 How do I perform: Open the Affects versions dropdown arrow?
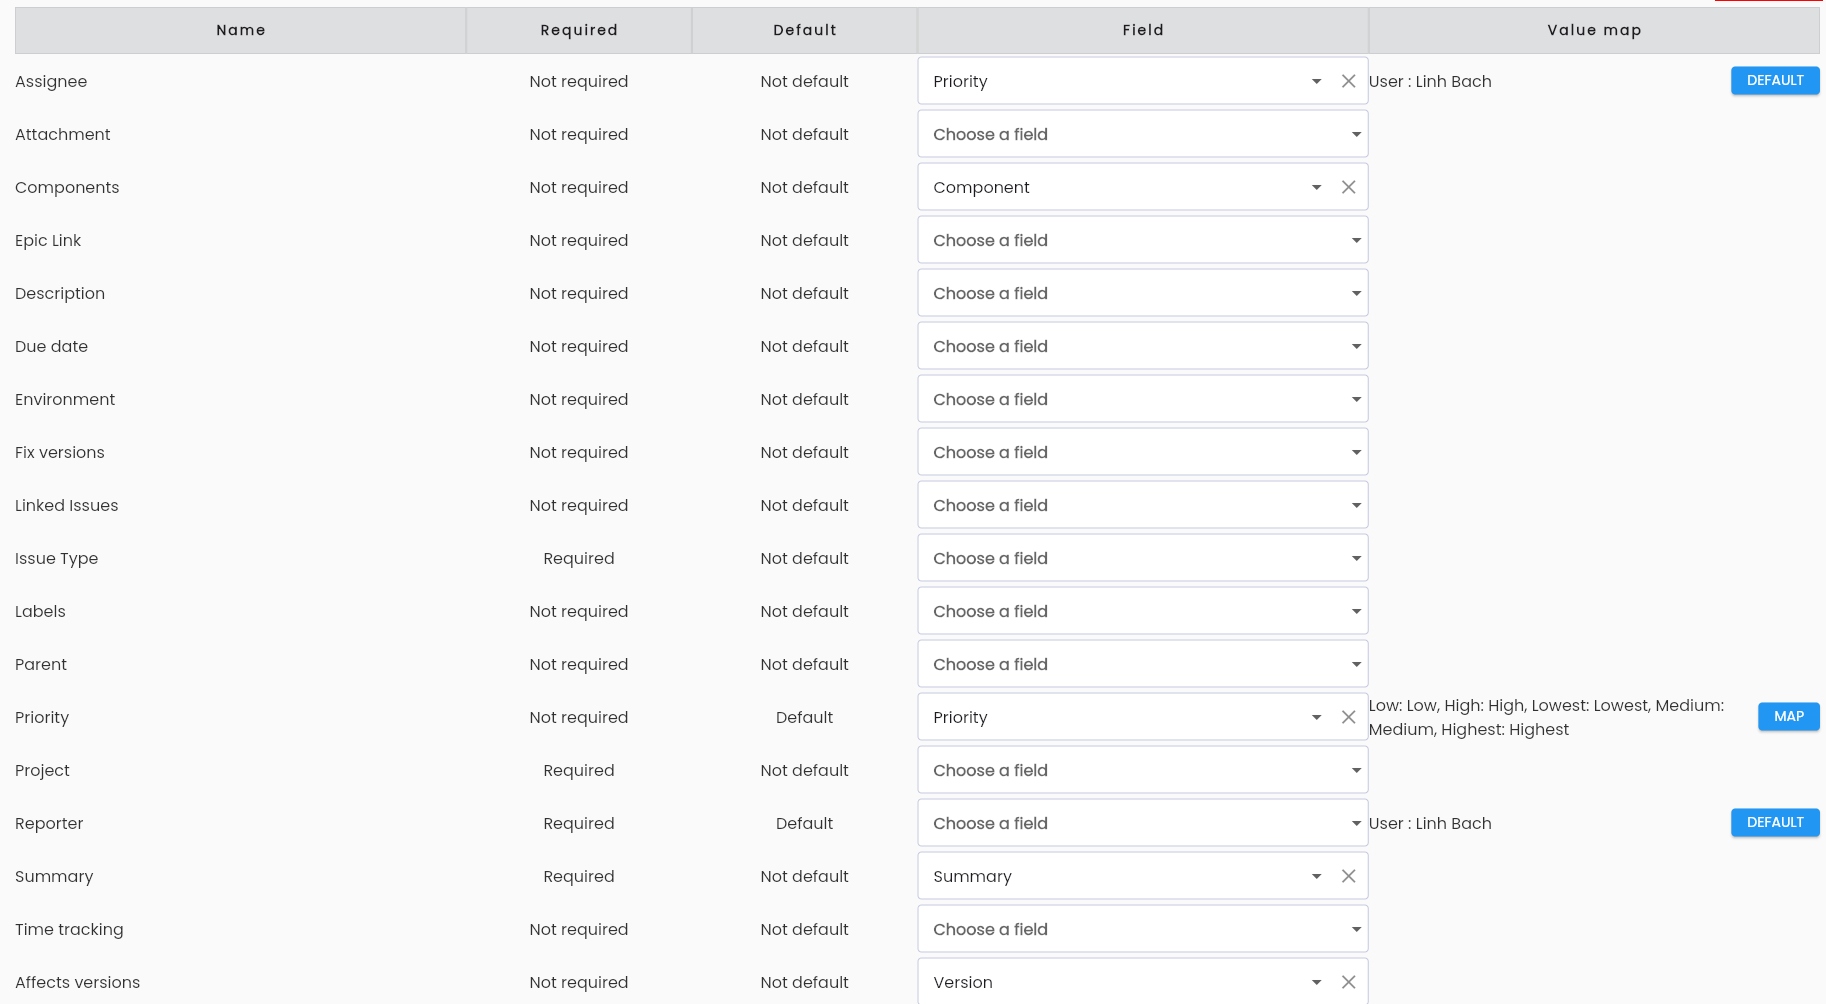[1316, 982]
